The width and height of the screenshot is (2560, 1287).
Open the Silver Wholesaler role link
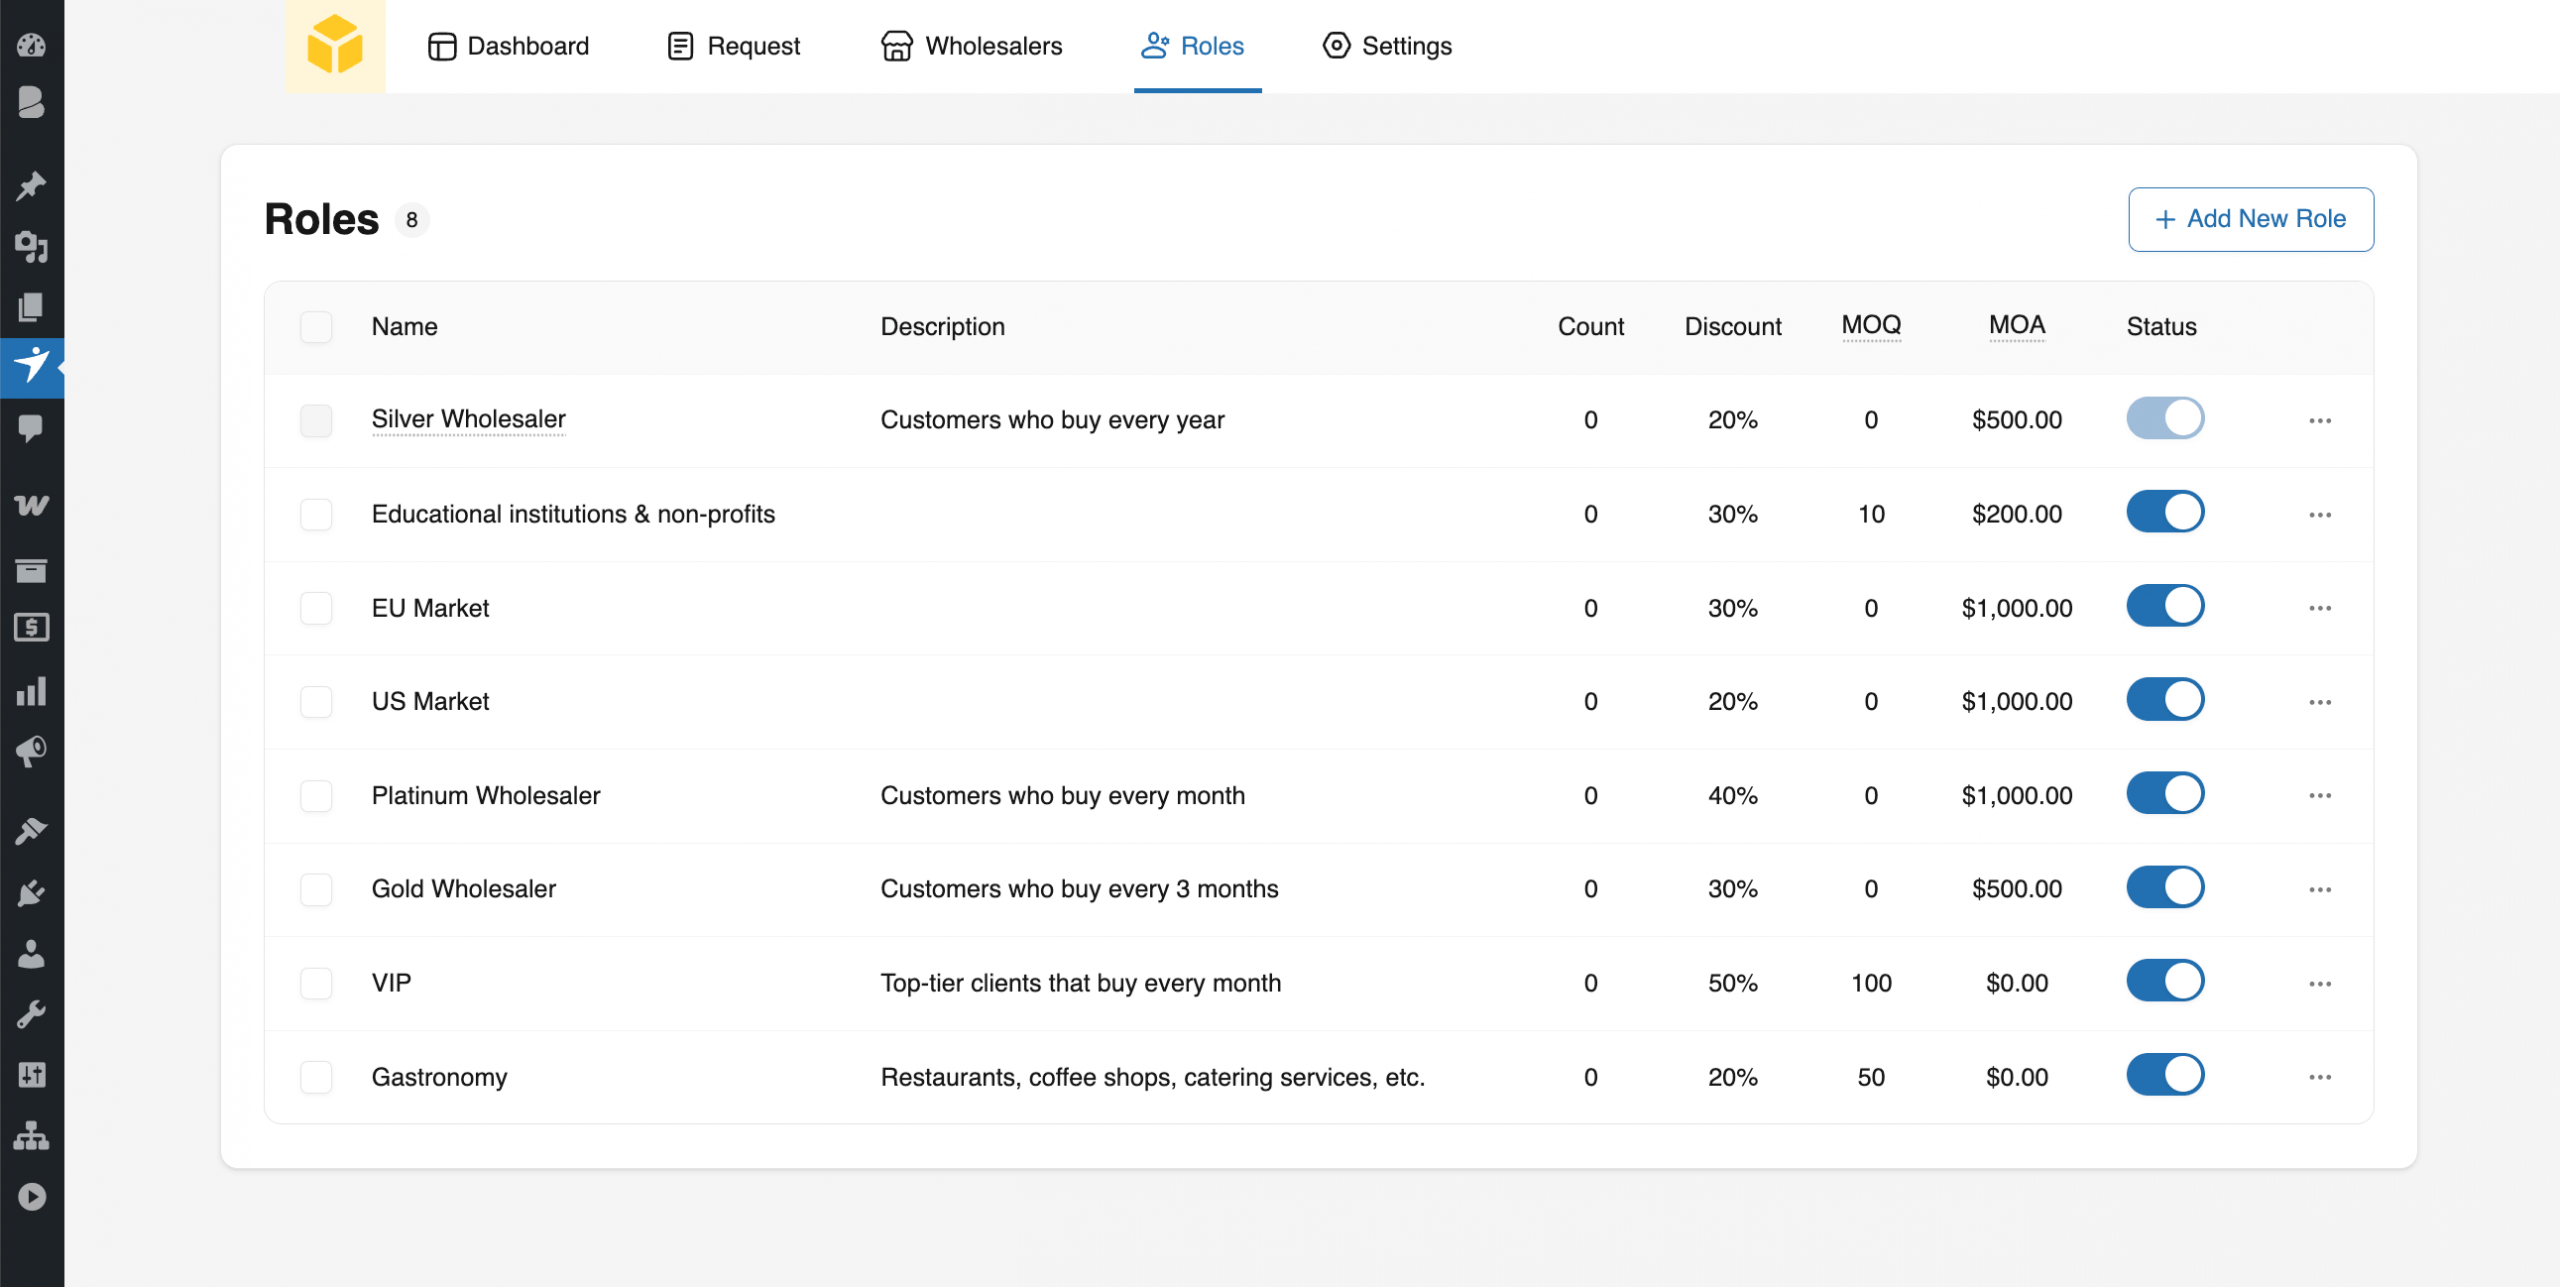pyautogui.click(x=468, y=419)
